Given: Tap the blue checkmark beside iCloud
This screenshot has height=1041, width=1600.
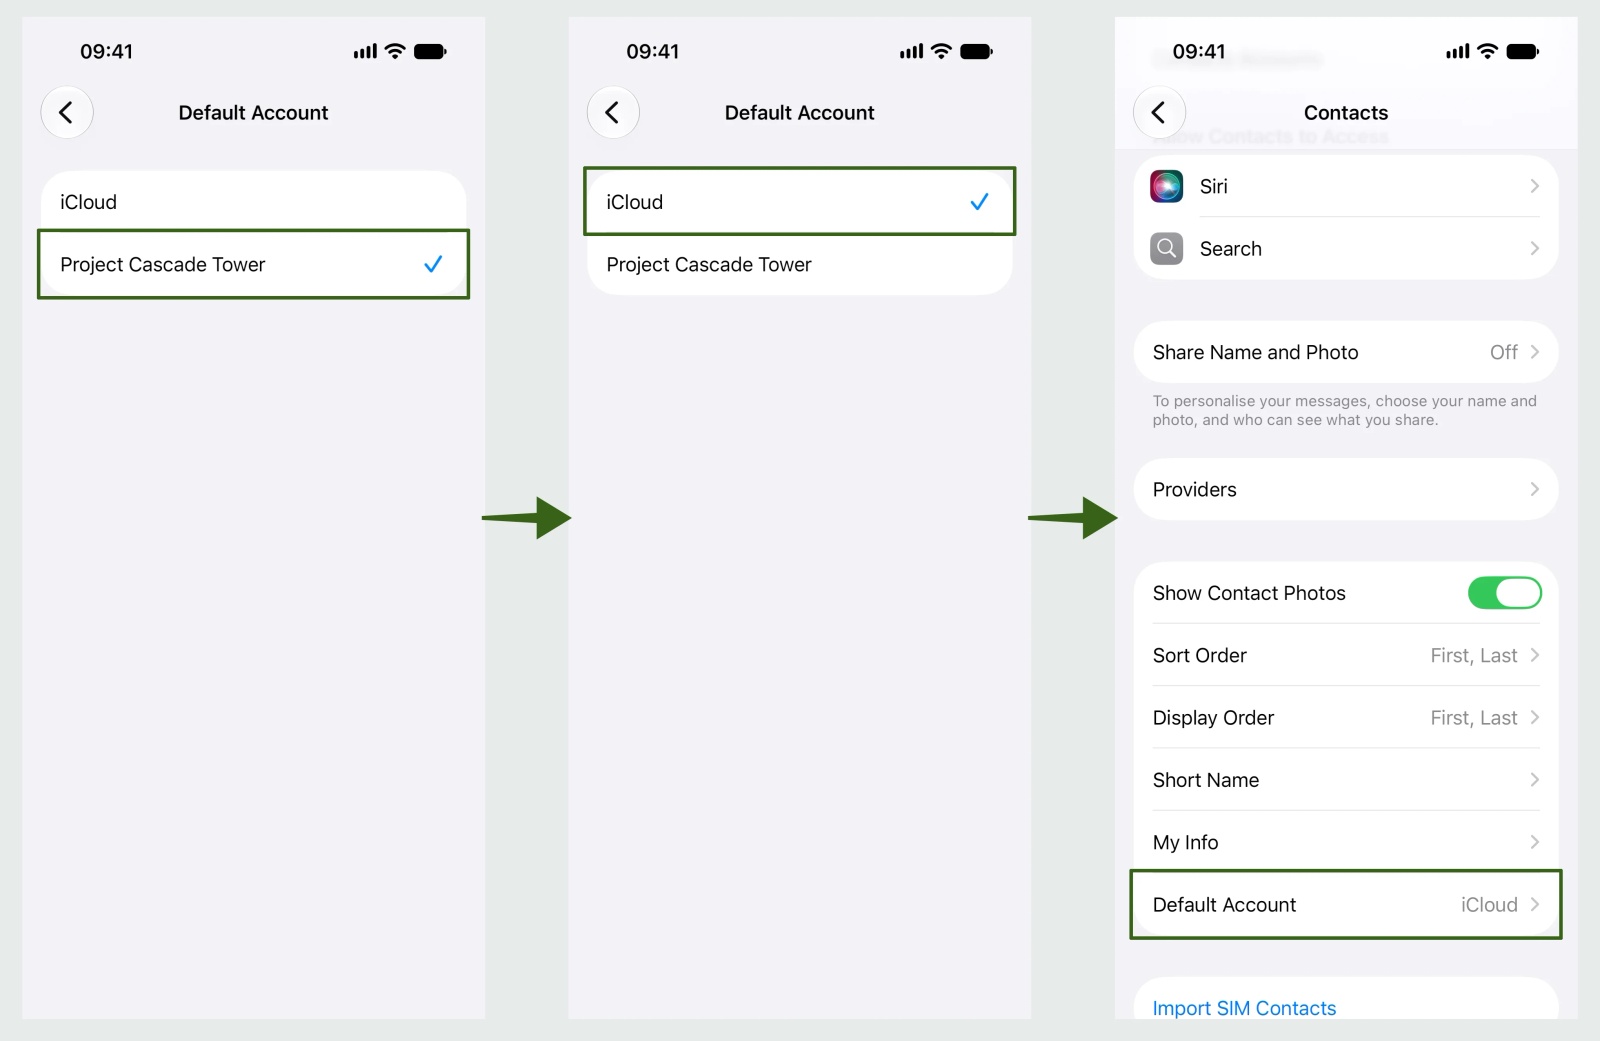Looking at the screenshot, I should 979,202.
